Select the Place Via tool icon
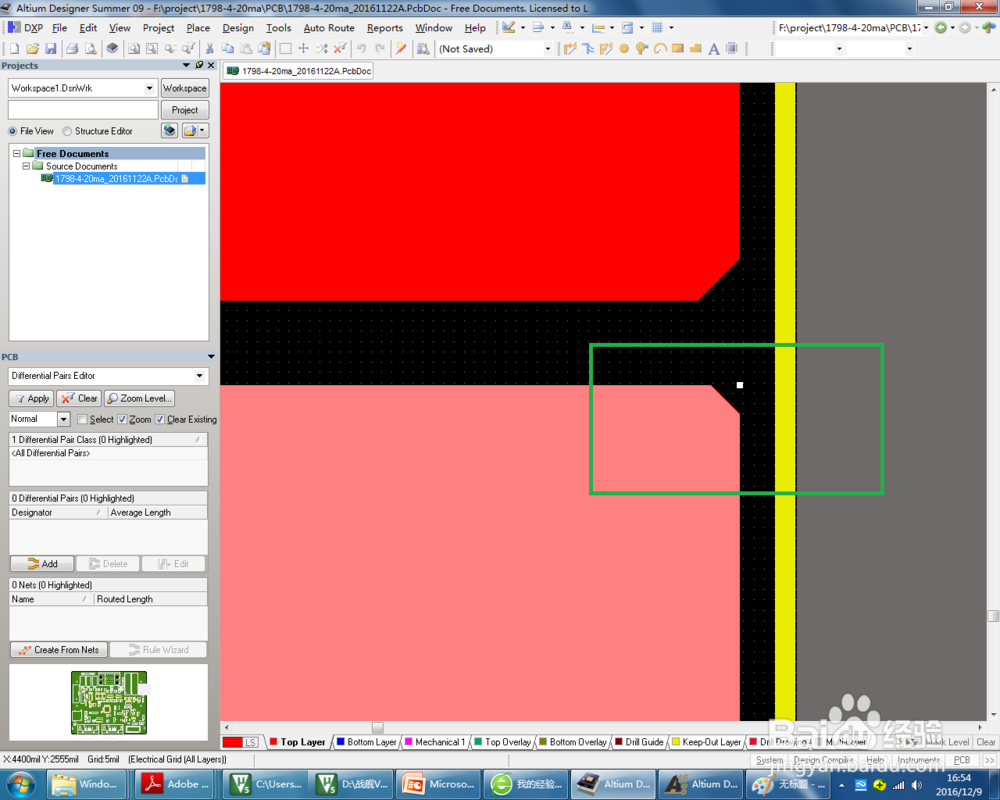Image resolution: width=1000 pixels, height=800 pixels. click(642, 48)
